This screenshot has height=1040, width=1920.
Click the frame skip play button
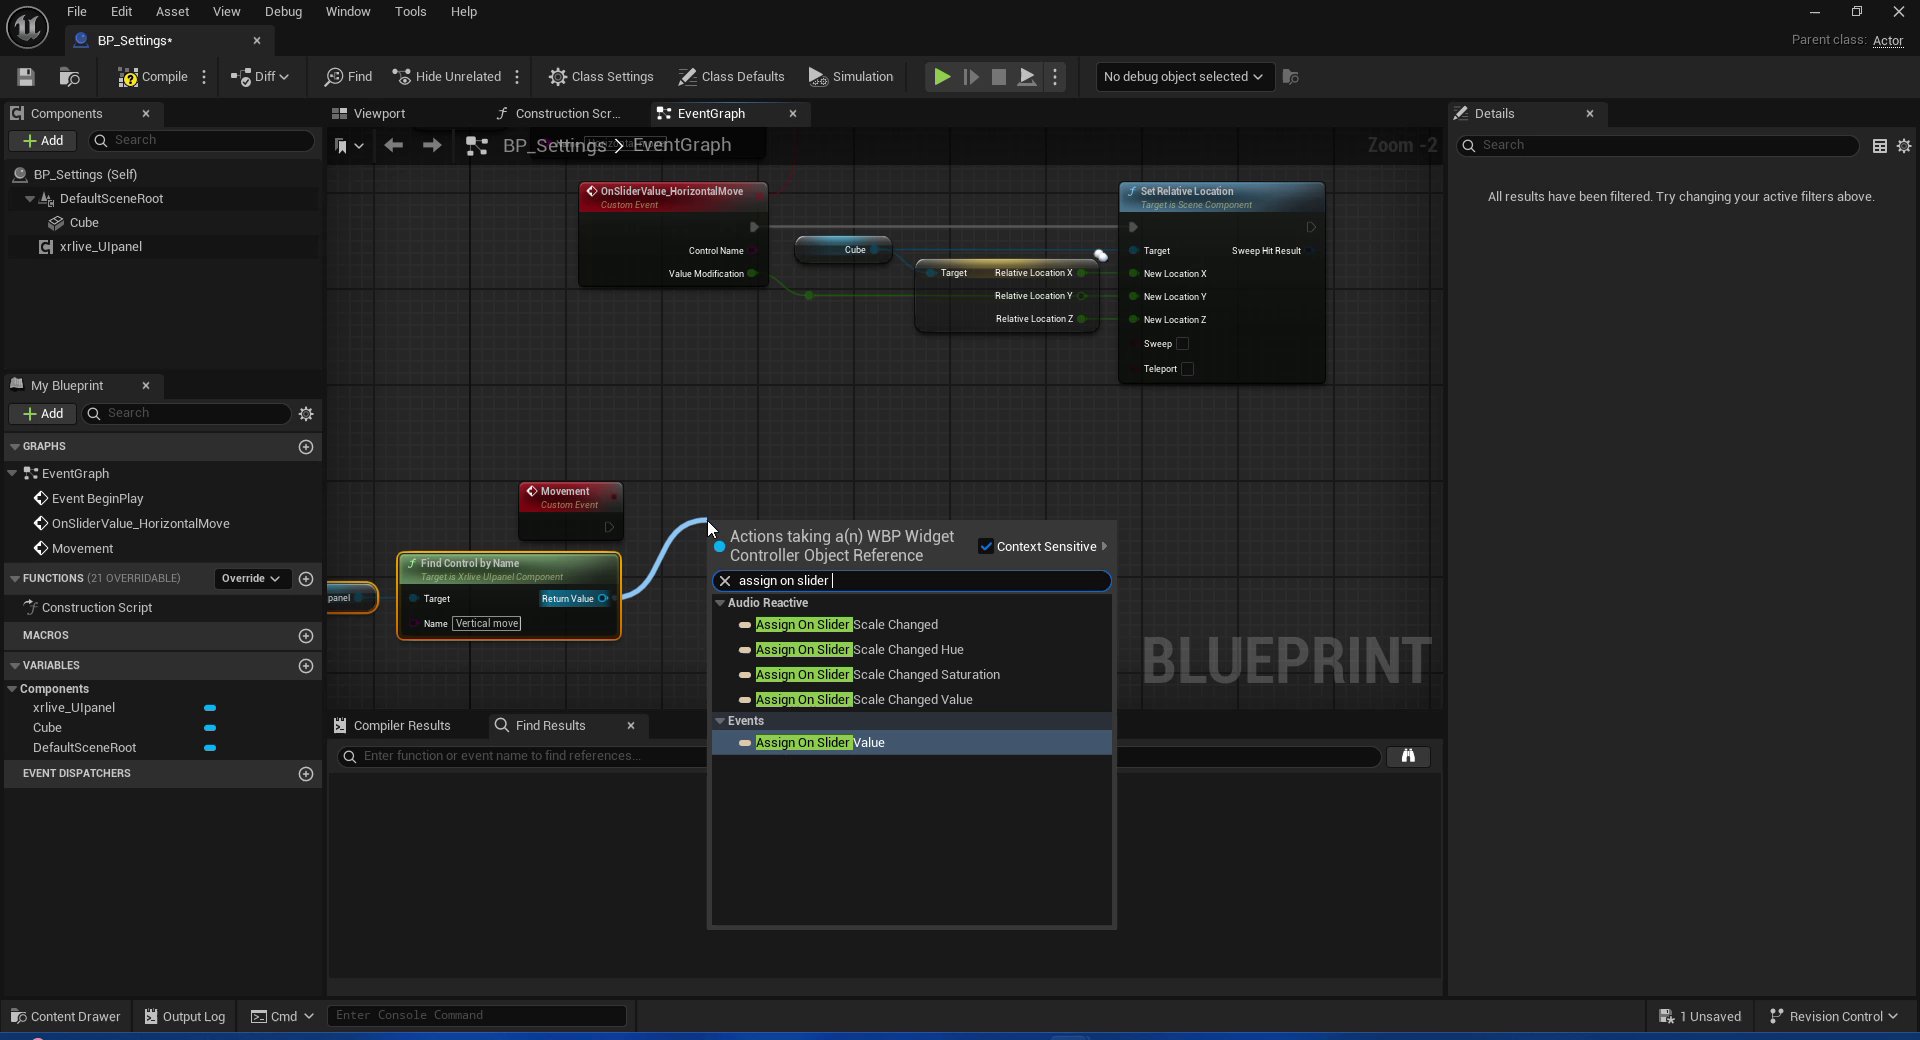tap(970, 77)
